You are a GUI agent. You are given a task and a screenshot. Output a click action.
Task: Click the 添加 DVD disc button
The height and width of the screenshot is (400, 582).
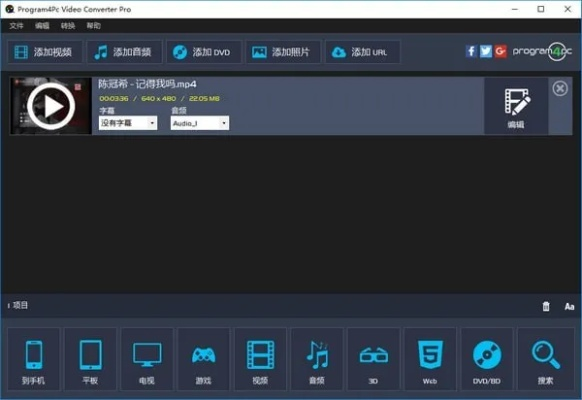tap(204, 52)
